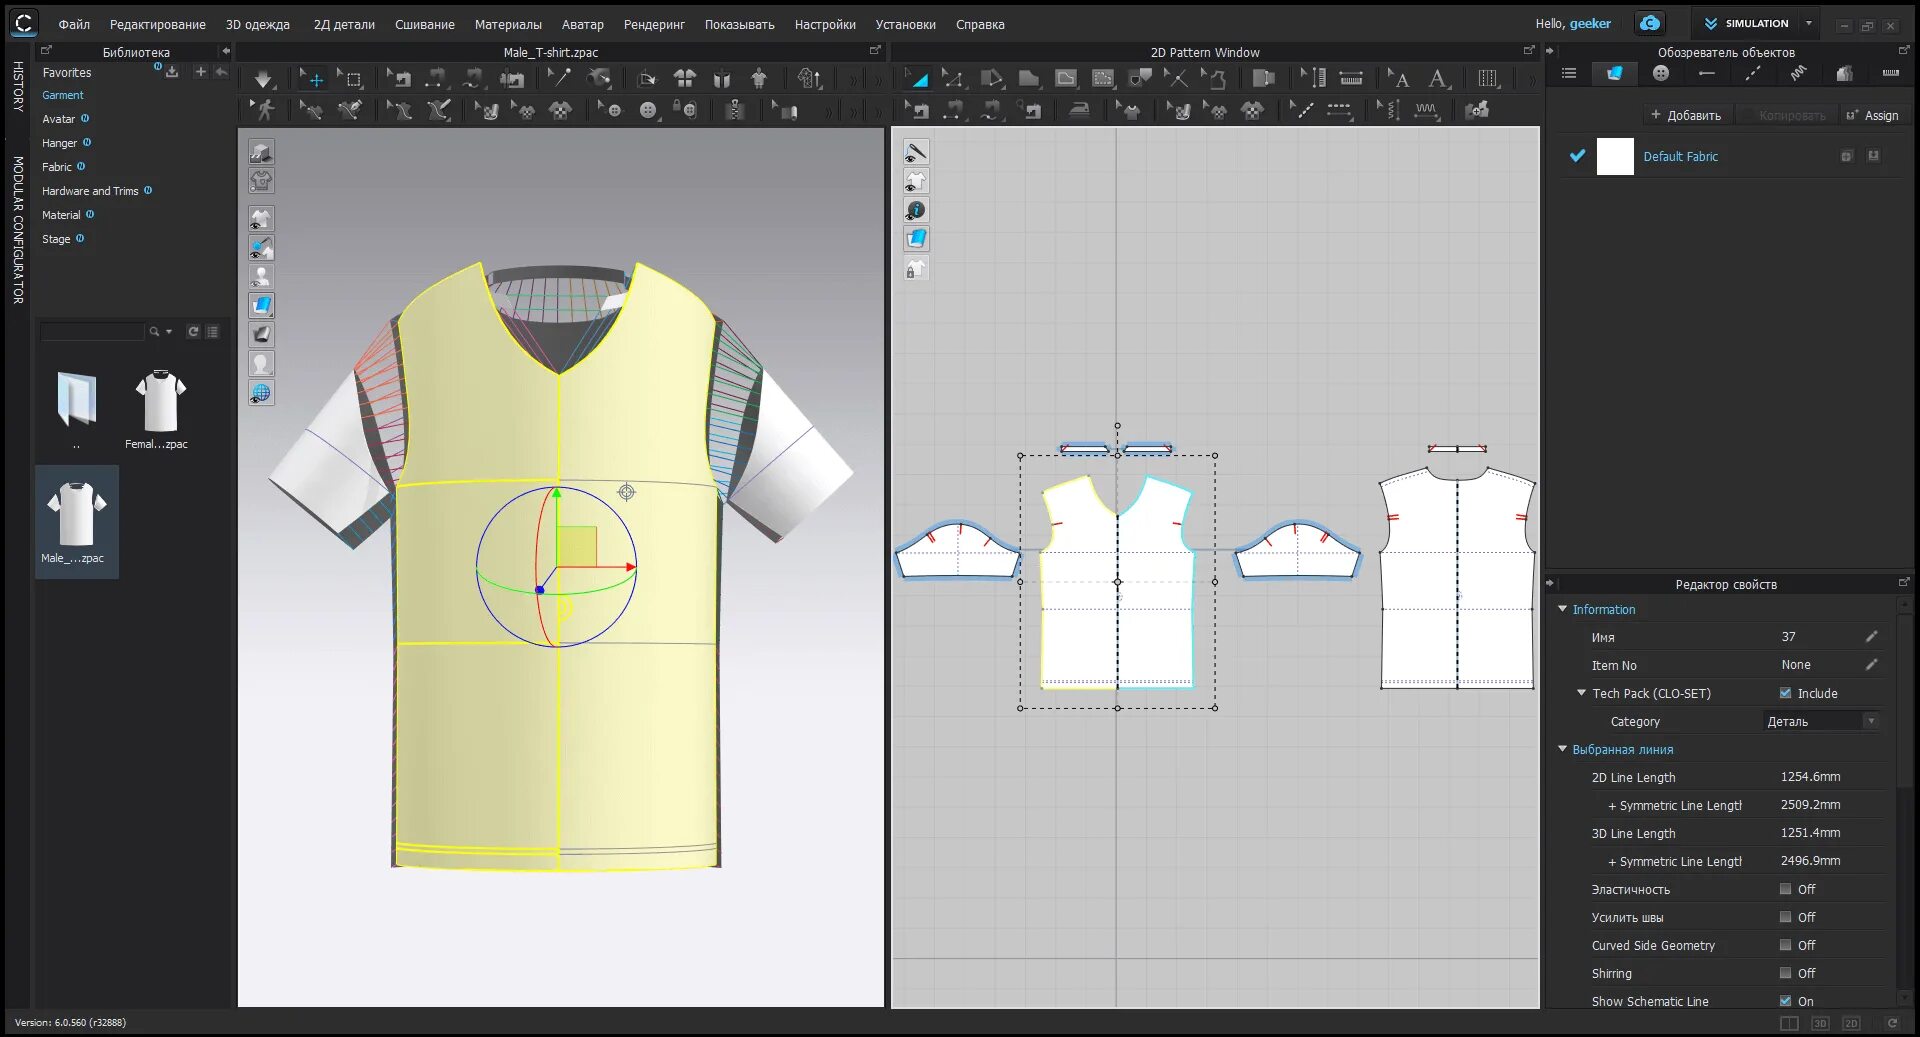The height and width of the screenshot is (1037, 1920).
Task: Open the SIMULATION mode dropdown arrow
Action: (1808, 23)
